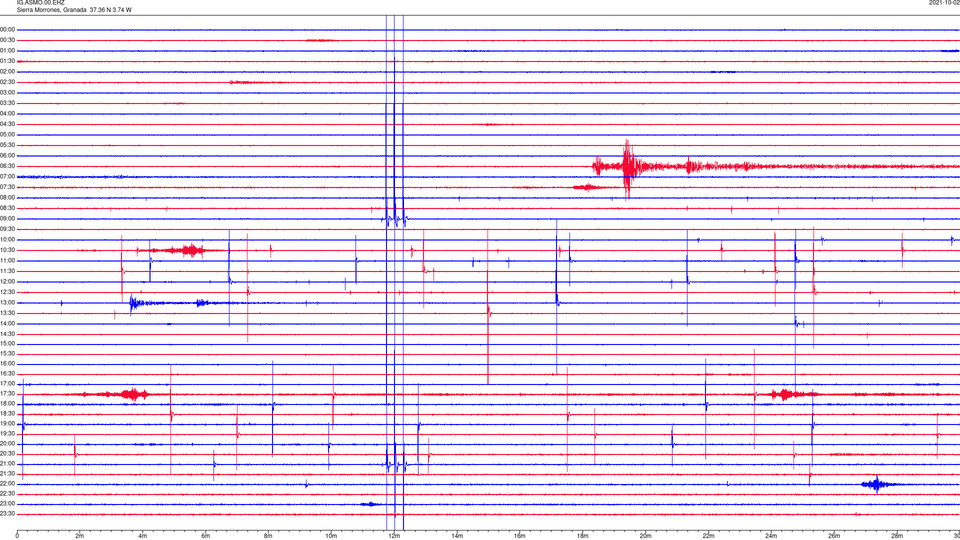Select the 04:30 trace time label
The height and width of the screenshot is (540, 960).
click(x=8, y=124)
